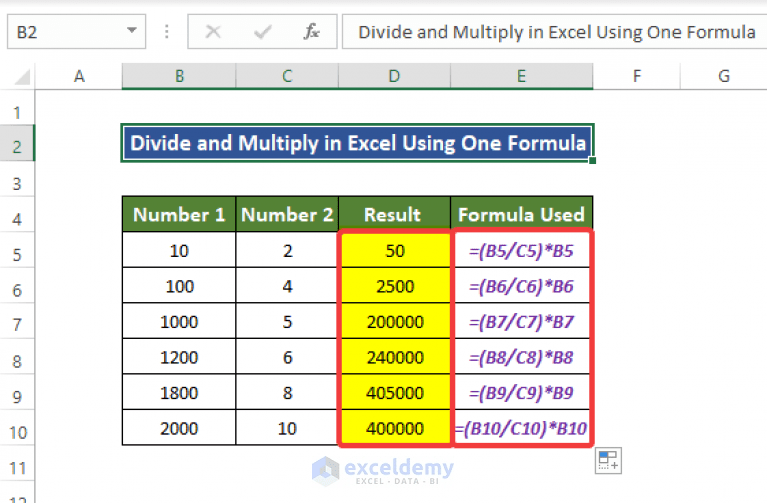Click formula cell =(B8/C8)*B8
The width and height of the screenshot is (767, 503).
[x=521, y=357]
